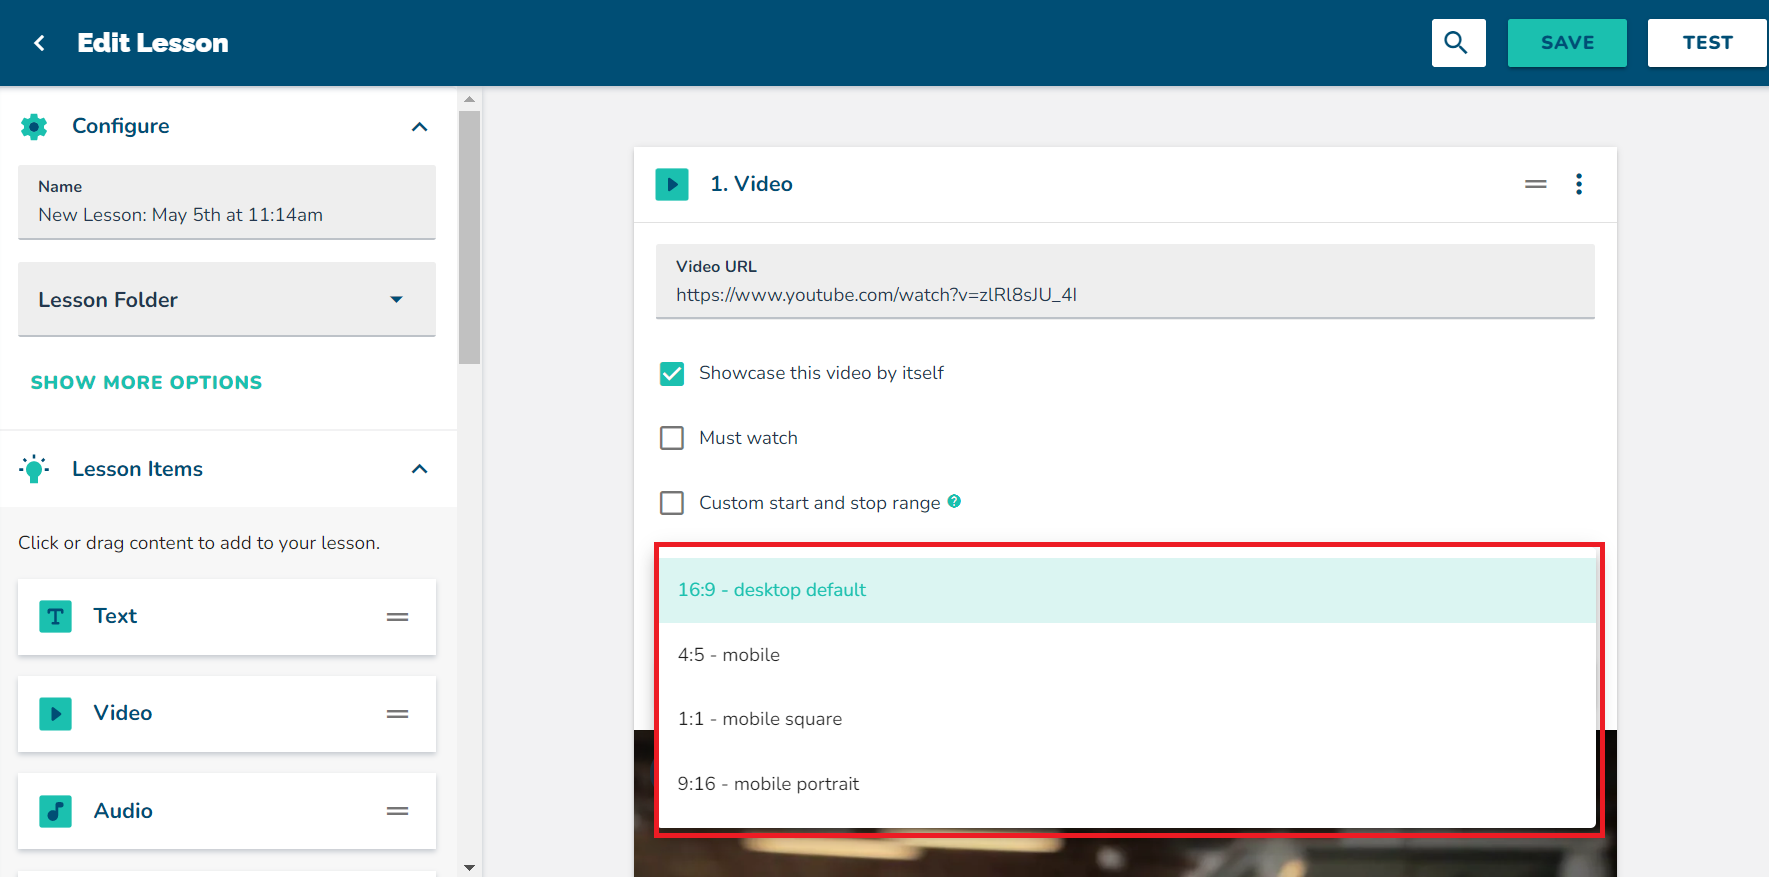1769x877 pixels.
Task: Click the TEST button
Action: pos(1707,43)
